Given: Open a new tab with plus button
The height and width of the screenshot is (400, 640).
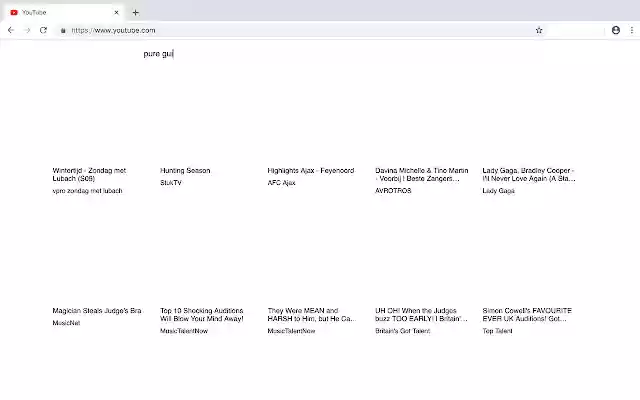Looking at the screenshot, I should (x=136, y=13).
